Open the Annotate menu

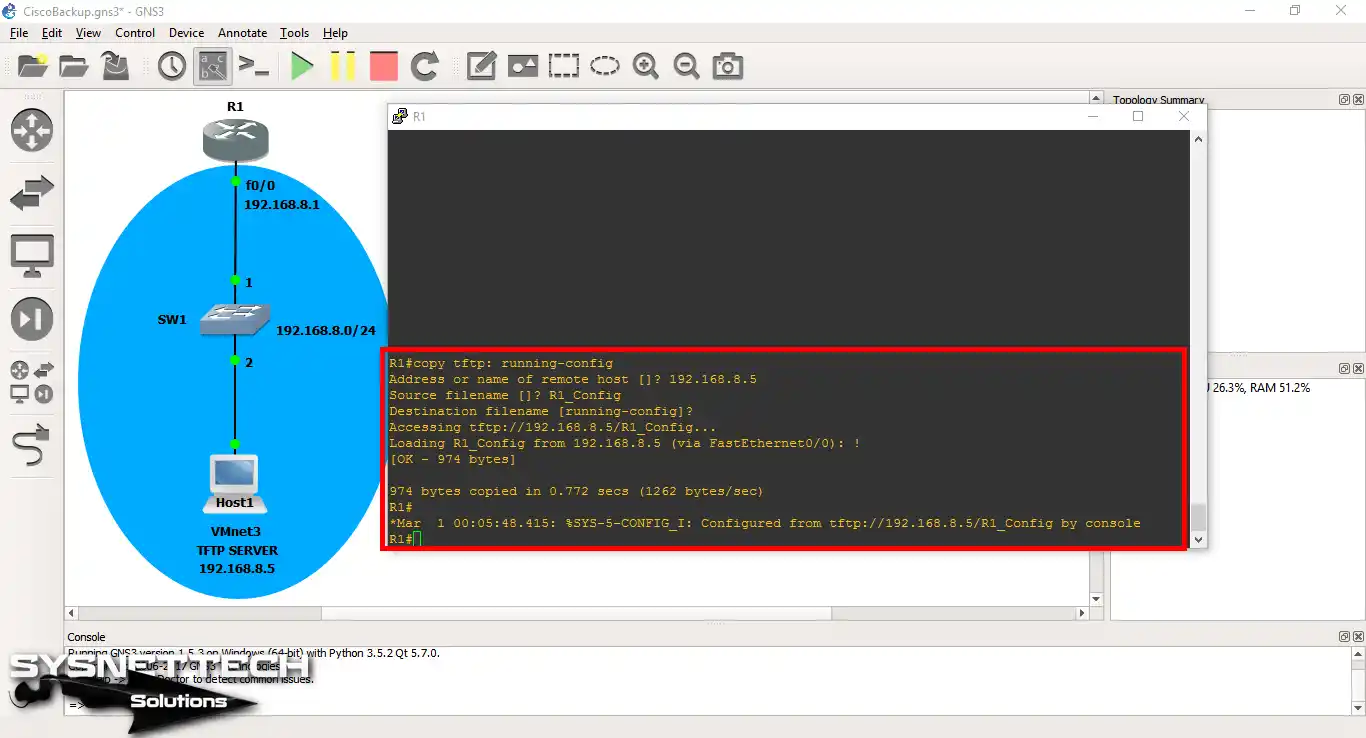click(x=242, y=32)
